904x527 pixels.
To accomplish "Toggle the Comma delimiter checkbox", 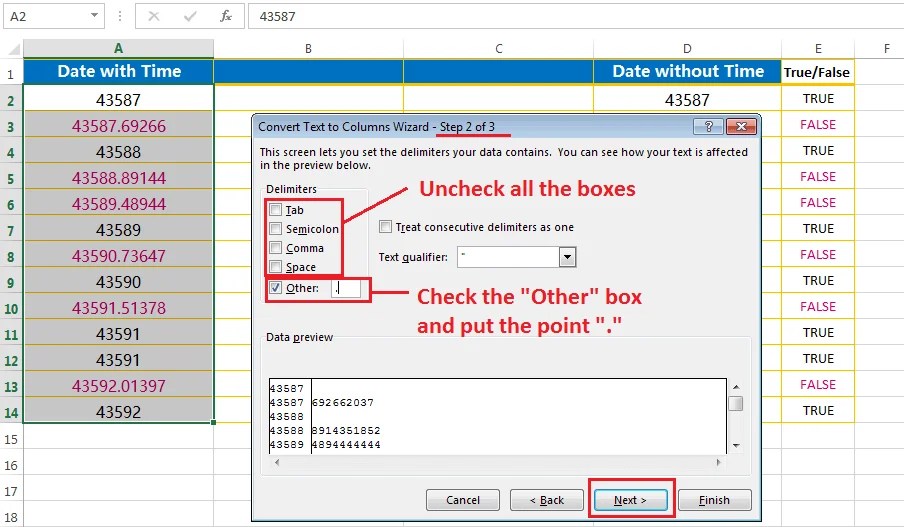I will coord(276,247).
